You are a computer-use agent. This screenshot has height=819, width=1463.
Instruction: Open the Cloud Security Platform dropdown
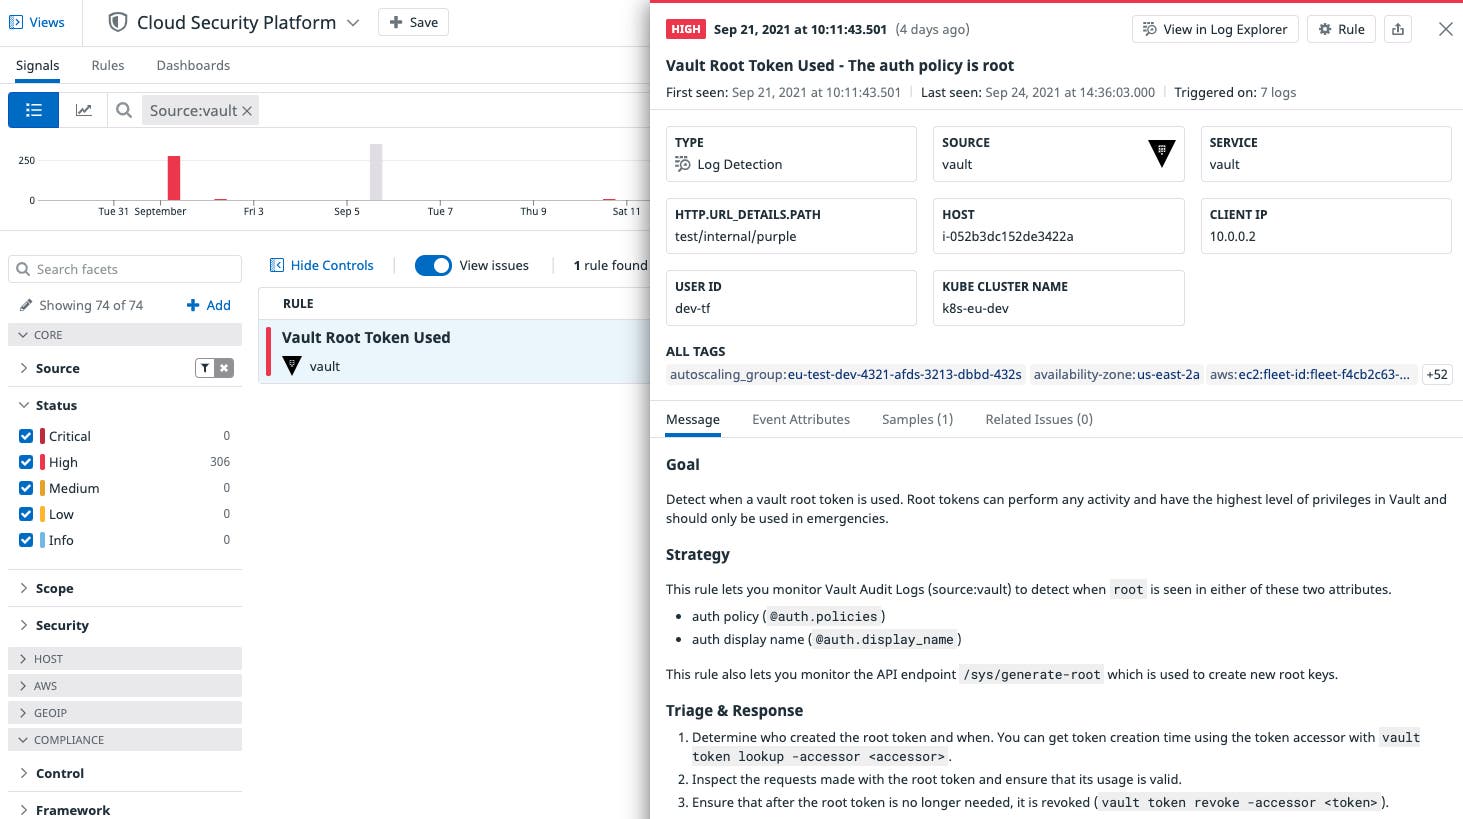(x=351, y=21)
